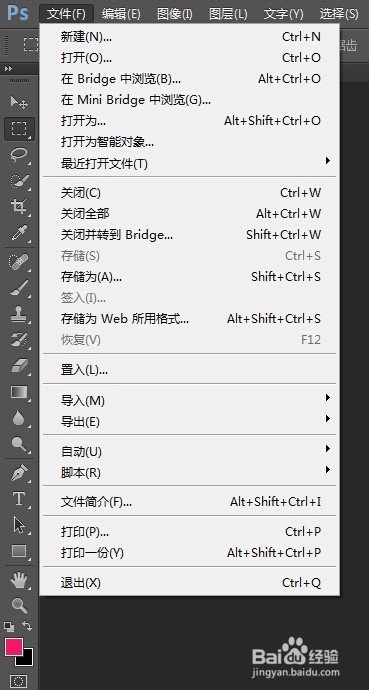Click the pink foreground color swatch

pos(13,646)
